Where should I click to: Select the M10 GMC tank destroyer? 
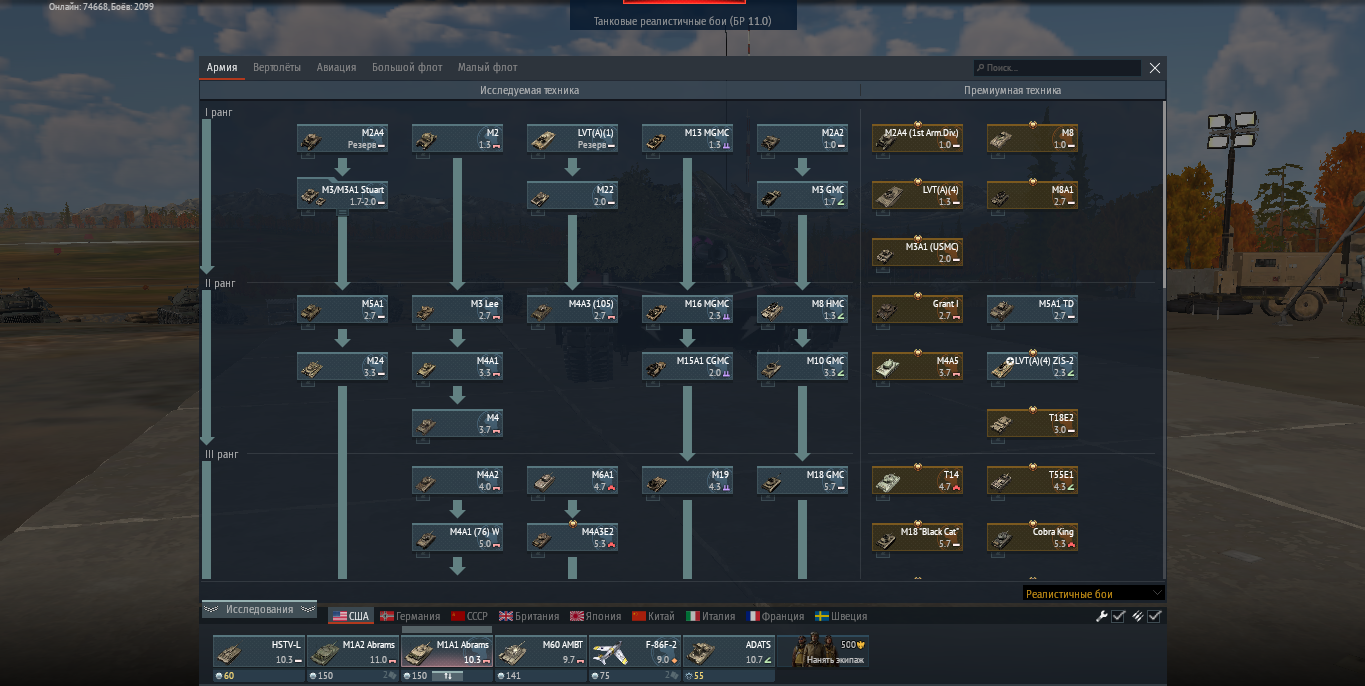(802, 366)
